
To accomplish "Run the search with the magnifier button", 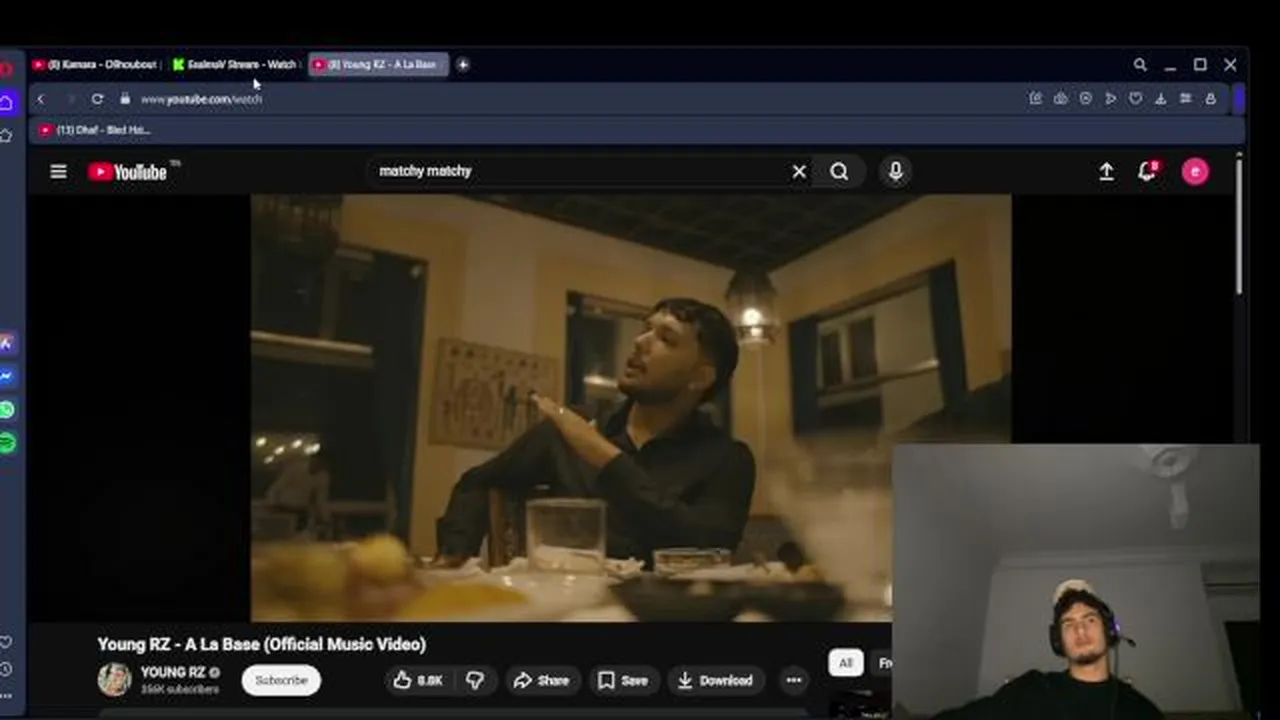I will tap(839, 172).
